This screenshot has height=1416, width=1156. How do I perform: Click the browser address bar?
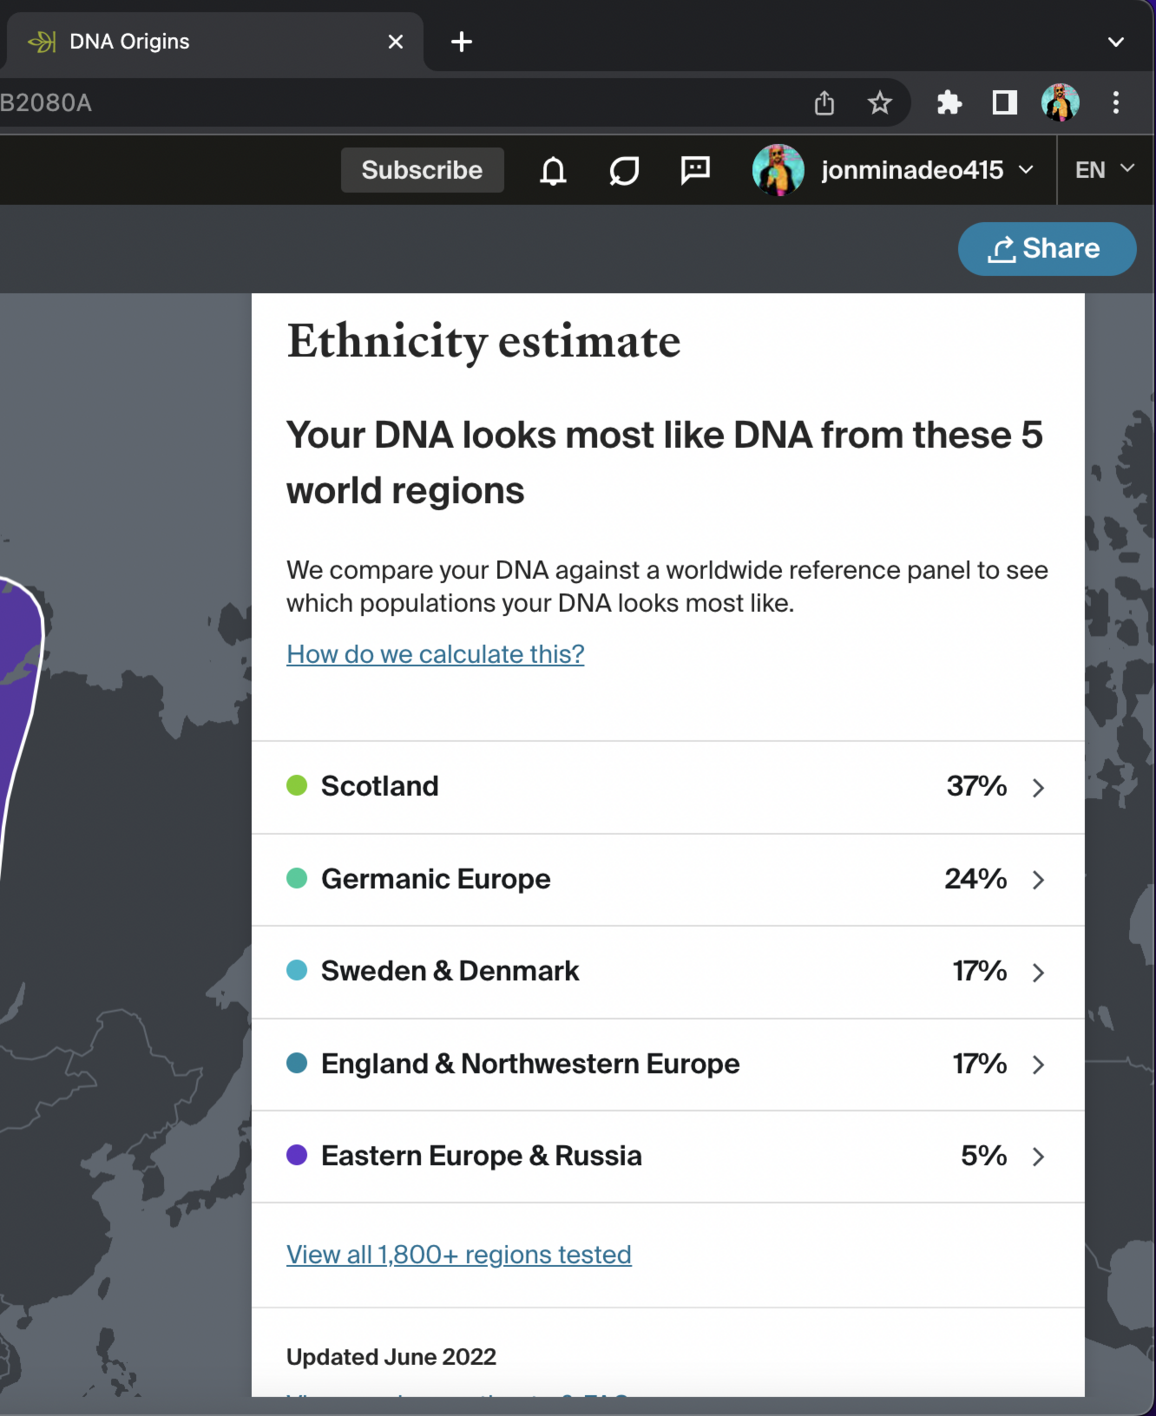400,103
